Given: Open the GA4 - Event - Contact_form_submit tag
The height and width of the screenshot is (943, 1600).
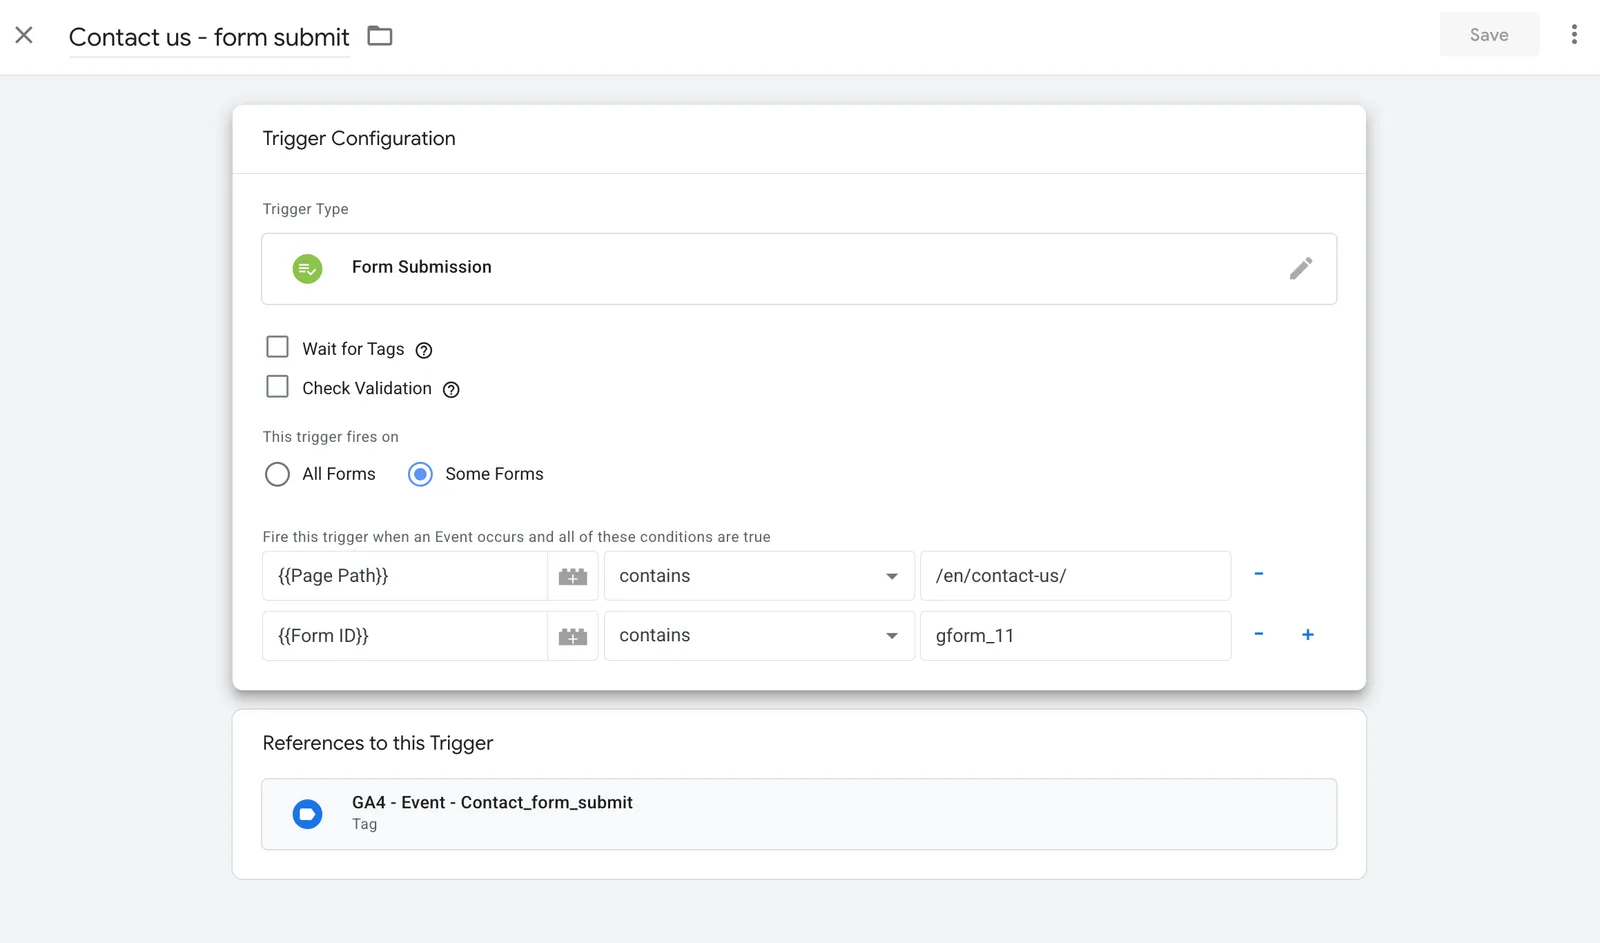Looking at the screenshot, I should pos(799,814).
